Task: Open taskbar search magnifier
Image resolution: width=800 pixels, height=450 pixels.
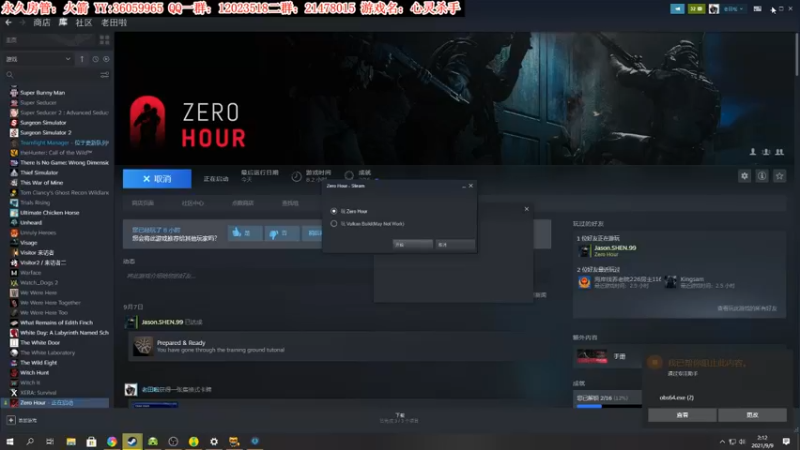Action: click(x=30, y=441)
